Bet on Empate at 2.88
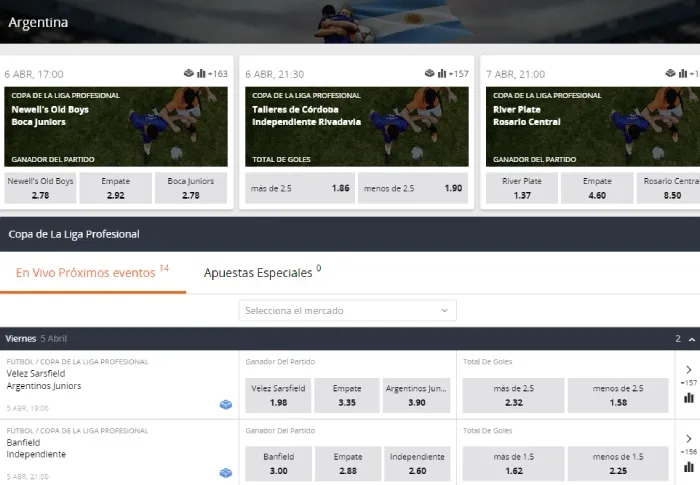700x485 pixels. (x=348, y=464)
